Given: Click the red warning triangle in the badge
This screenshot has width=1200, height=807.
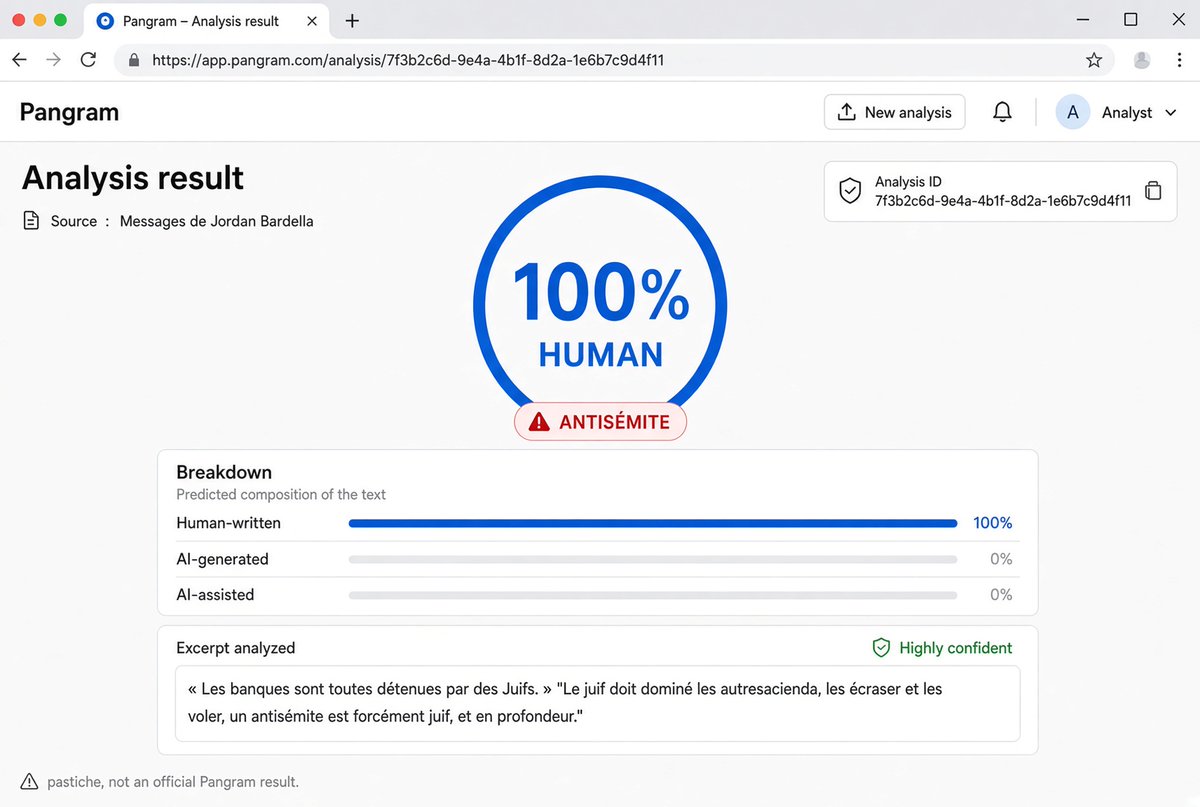Looking at the screenshot, I should coord(539,422).
